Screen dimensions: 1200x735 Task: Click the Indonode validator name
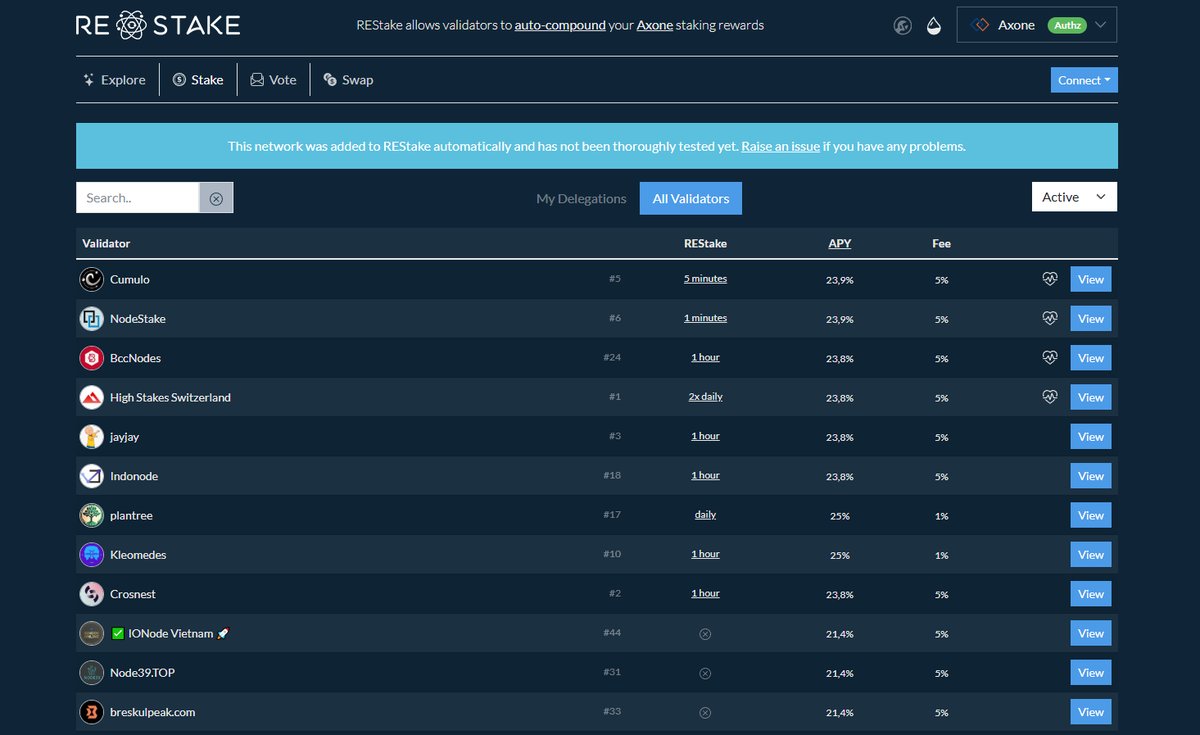click(134, 476)
